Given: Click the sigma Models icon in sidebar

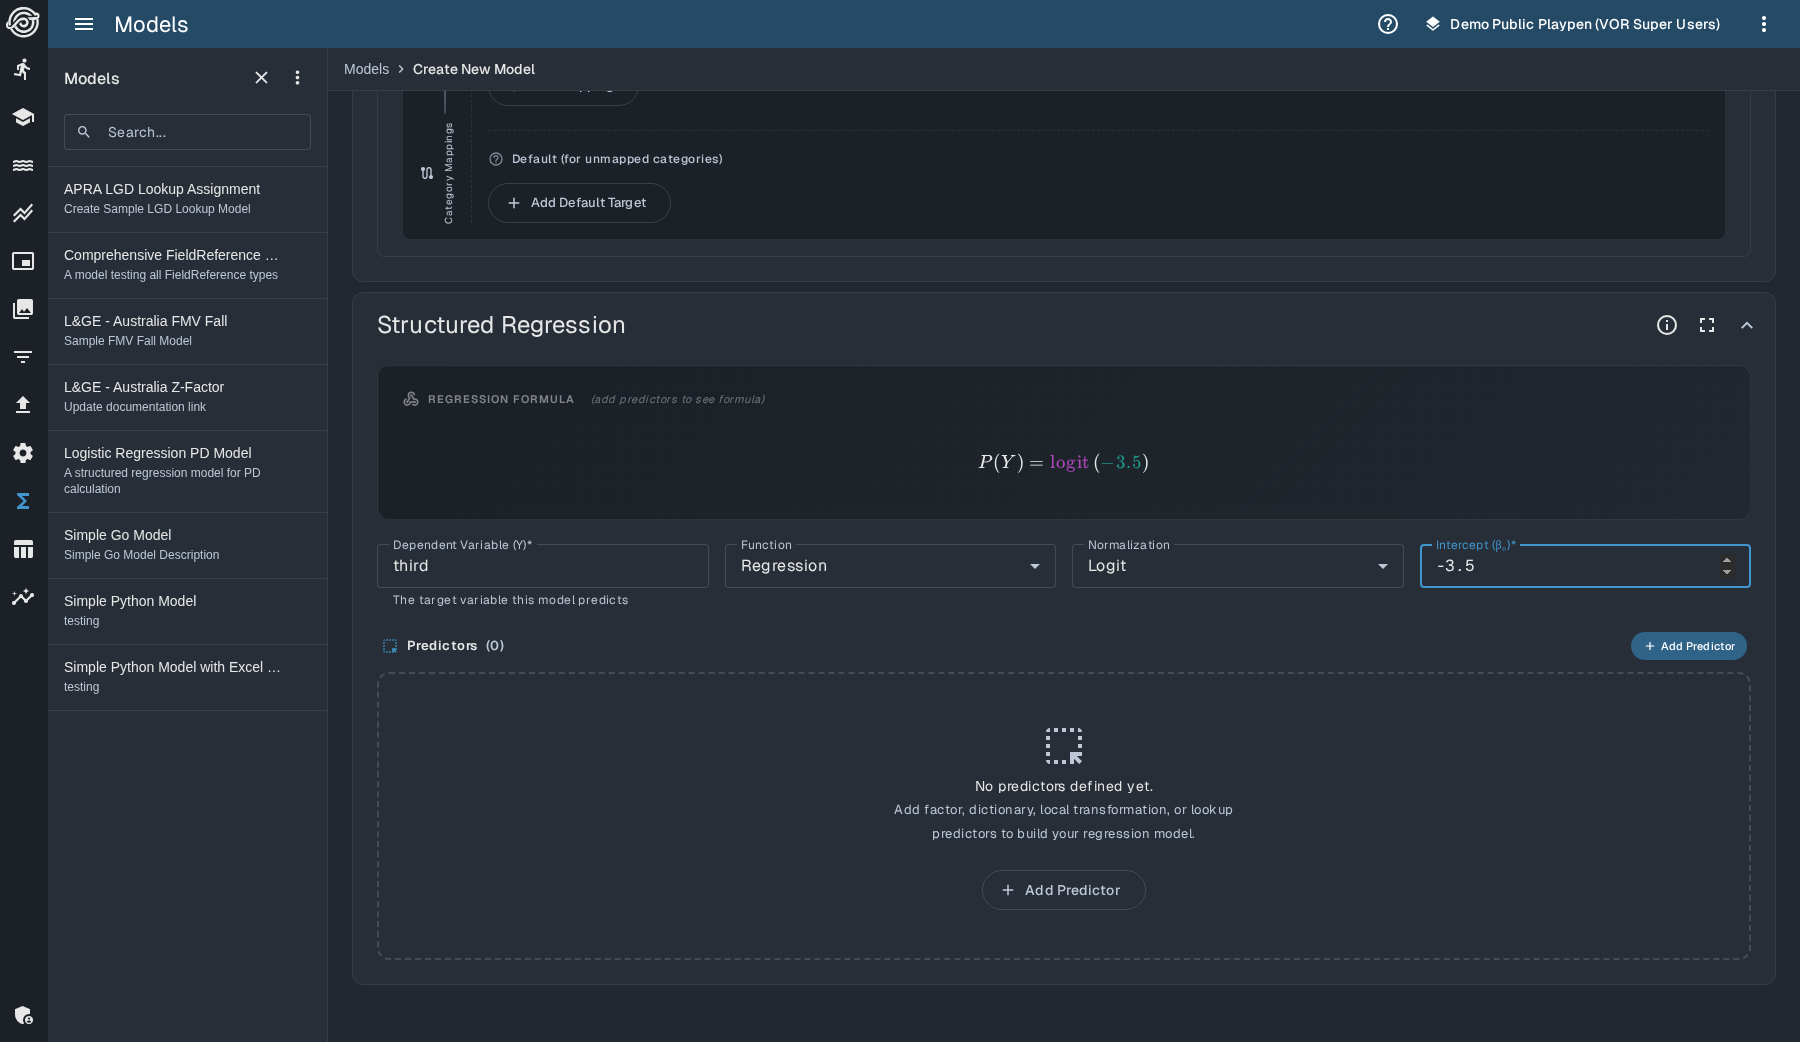Looking at the screenshot, I should [23, 501].
